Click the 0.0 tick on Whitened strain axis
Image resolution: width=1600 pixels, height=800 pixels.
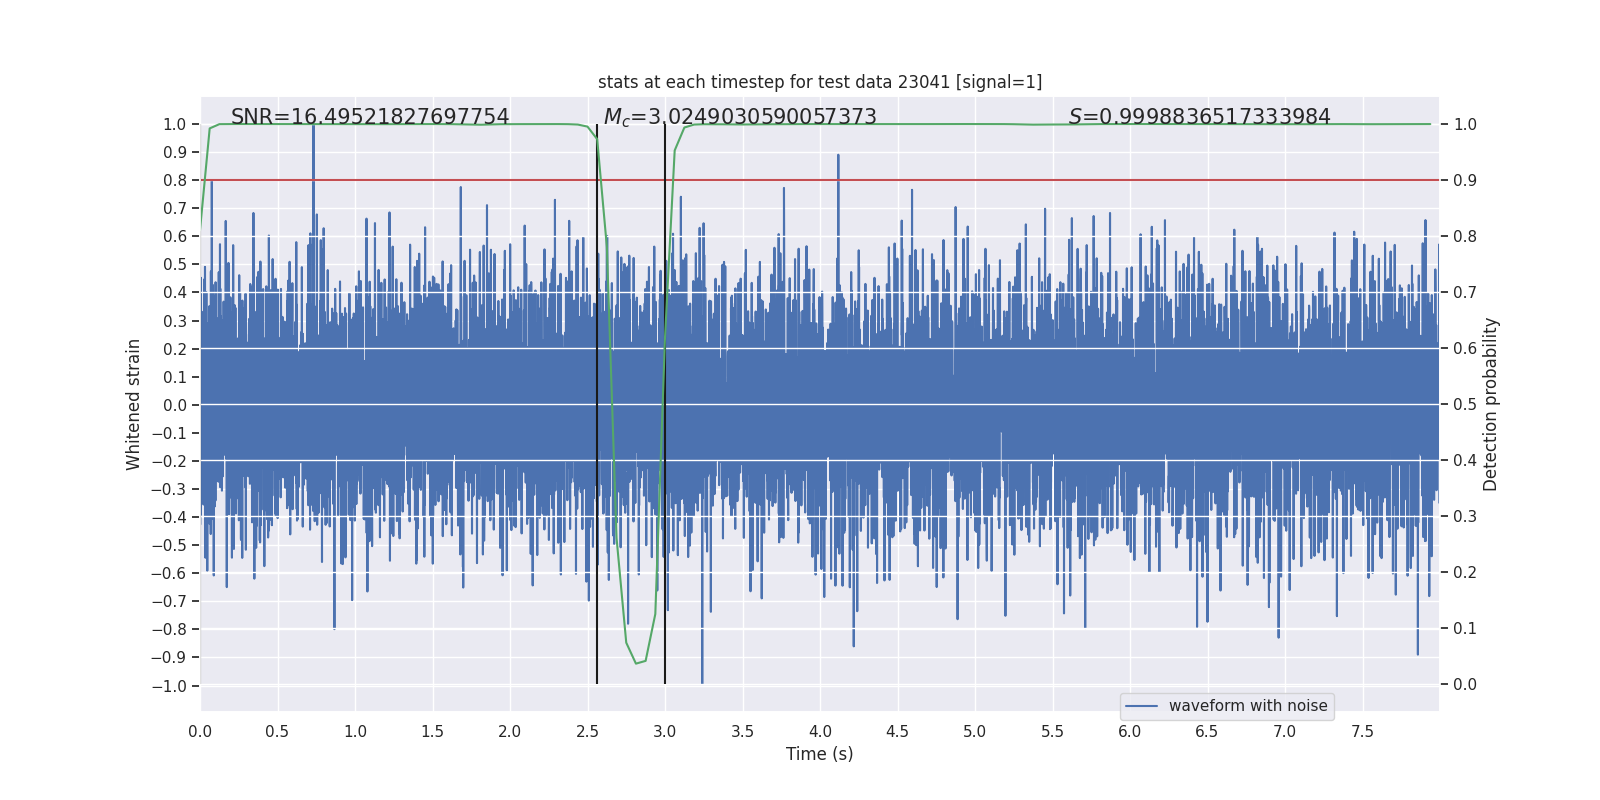pyautogui.click(x=175, y=405)
